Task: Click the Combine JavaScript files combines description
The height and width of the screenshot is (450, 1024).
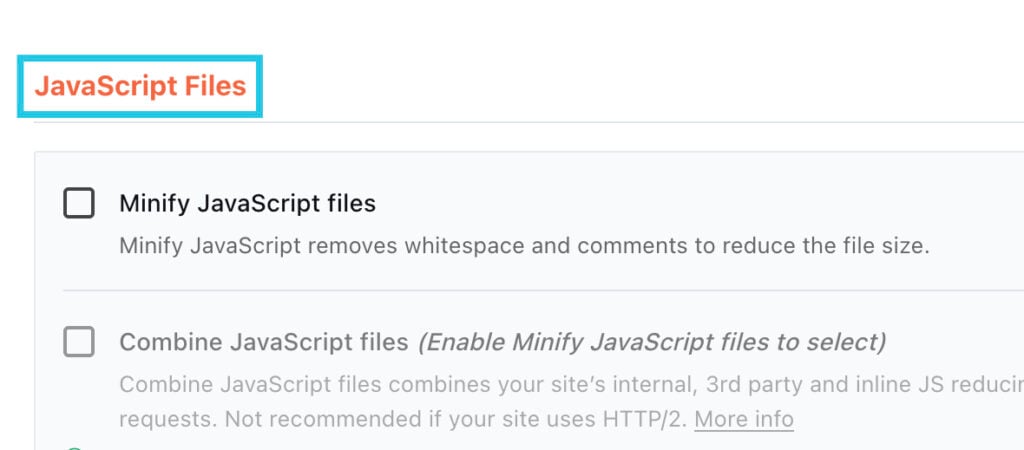Action: (x=571, y=401)
